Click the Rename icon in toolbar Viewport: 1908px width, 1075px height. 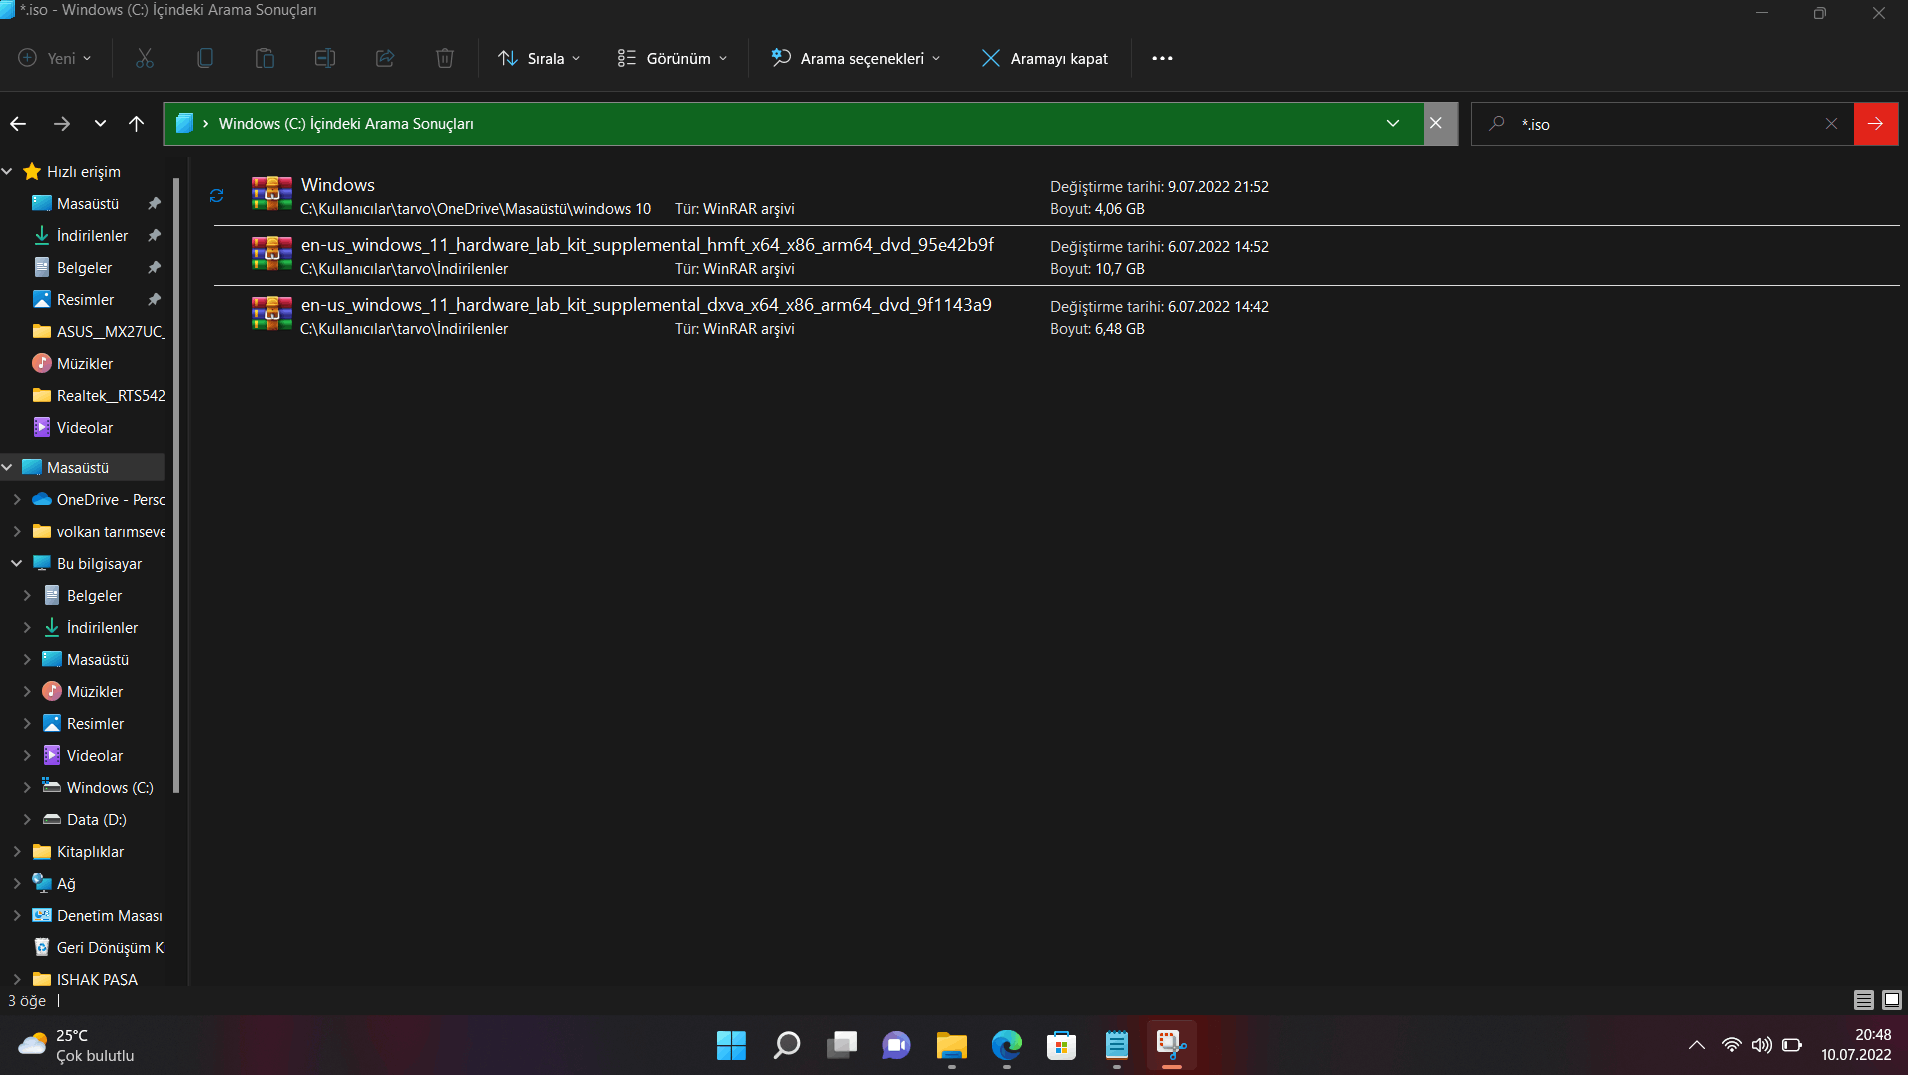pyautogui.click(x=325, y=58)
